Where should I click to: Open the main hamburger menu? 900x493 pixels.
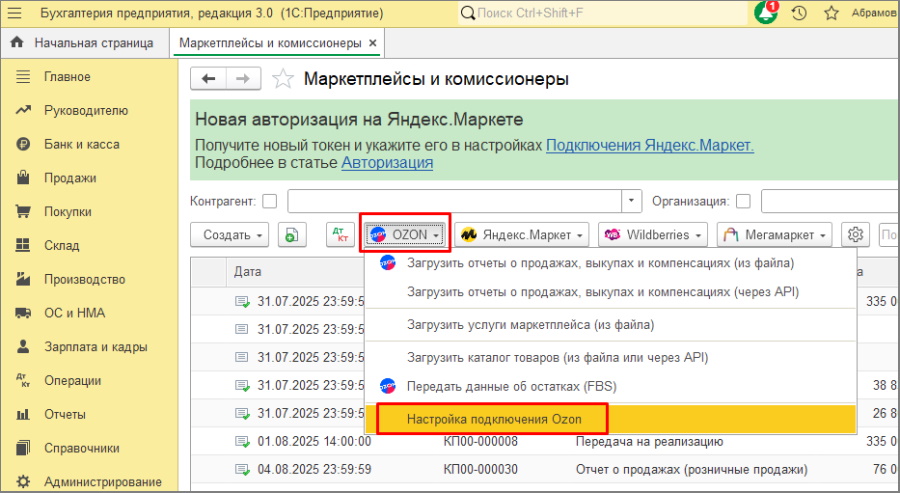[14, 13]
